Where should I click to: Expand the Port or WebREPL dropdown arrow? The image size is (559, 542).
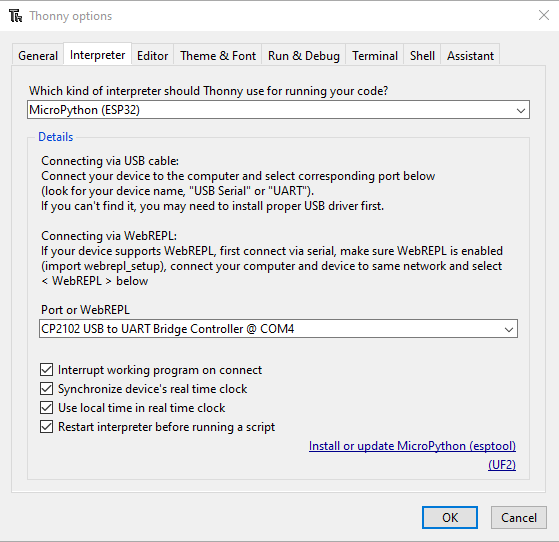[509, 329]
